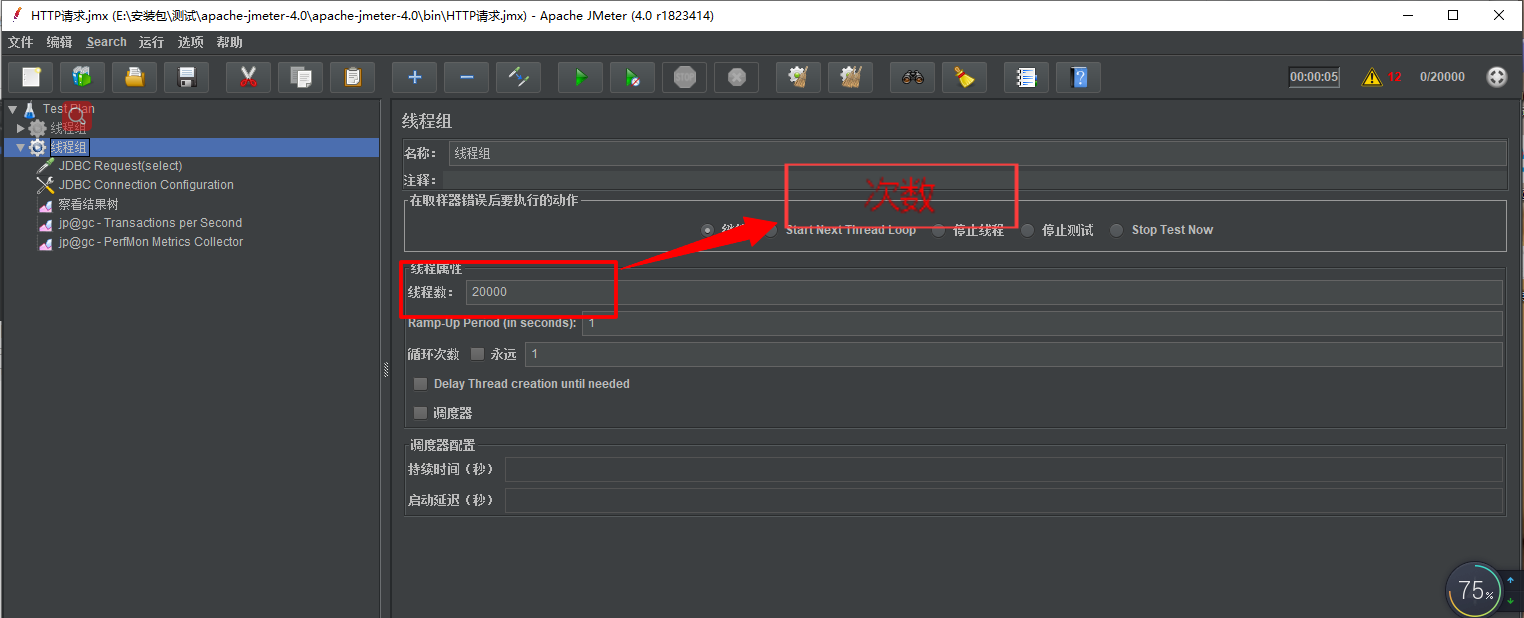Select jp@gc - PerfMon Metrics Collector
This screenshot has width=1524, height=618.
pos(151,242)
